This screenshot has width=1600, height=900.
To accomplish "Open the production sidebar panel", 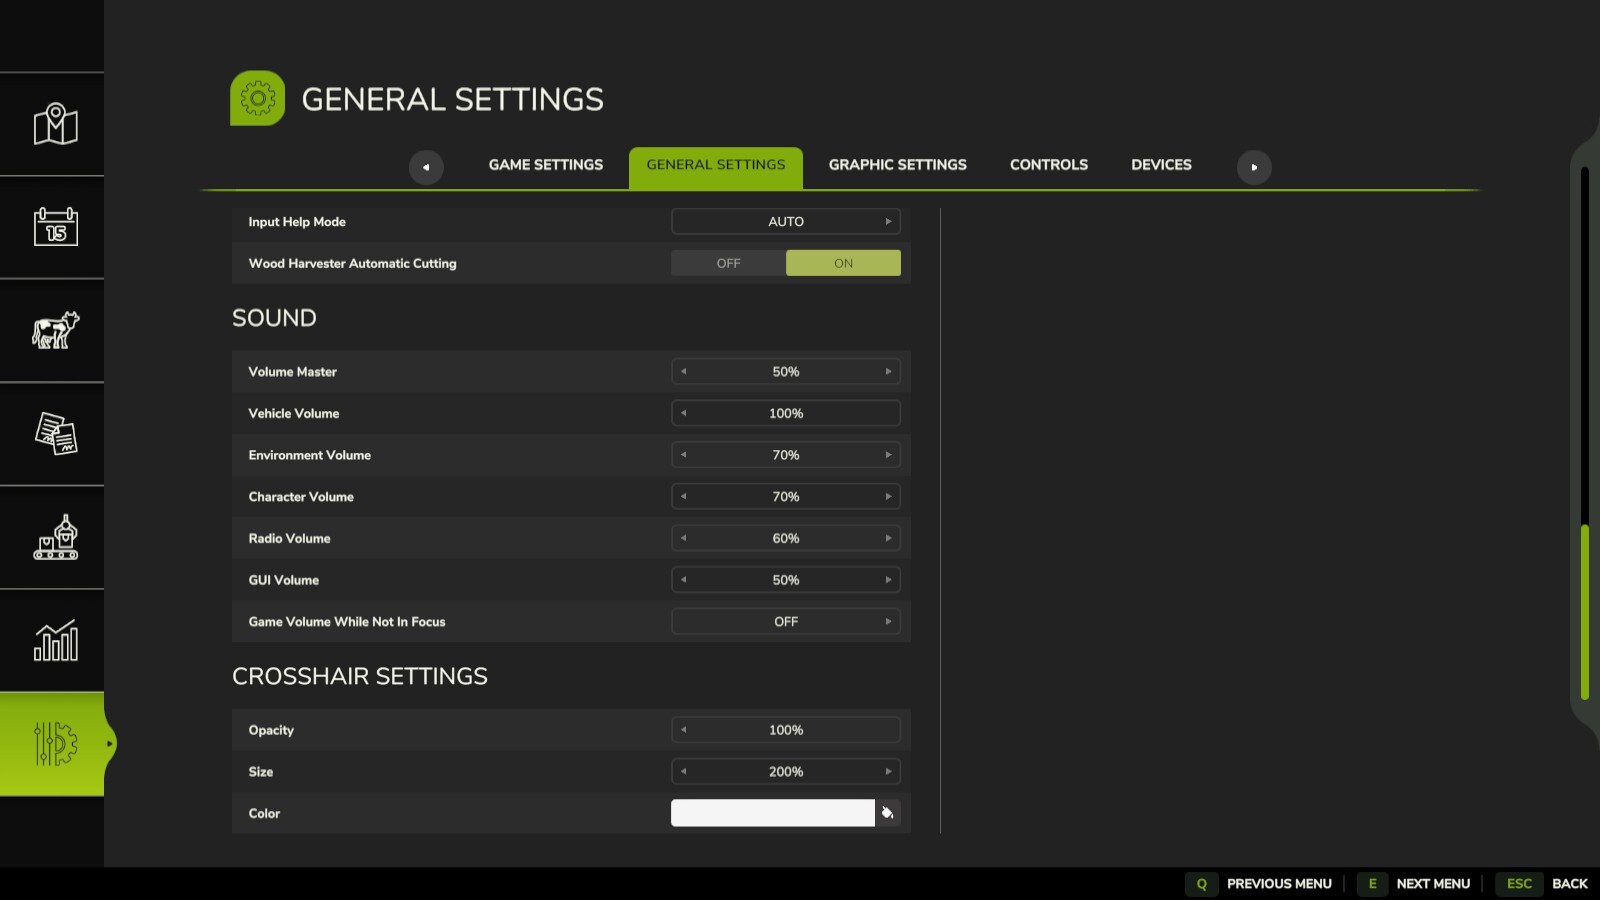I will coord(53,537).
